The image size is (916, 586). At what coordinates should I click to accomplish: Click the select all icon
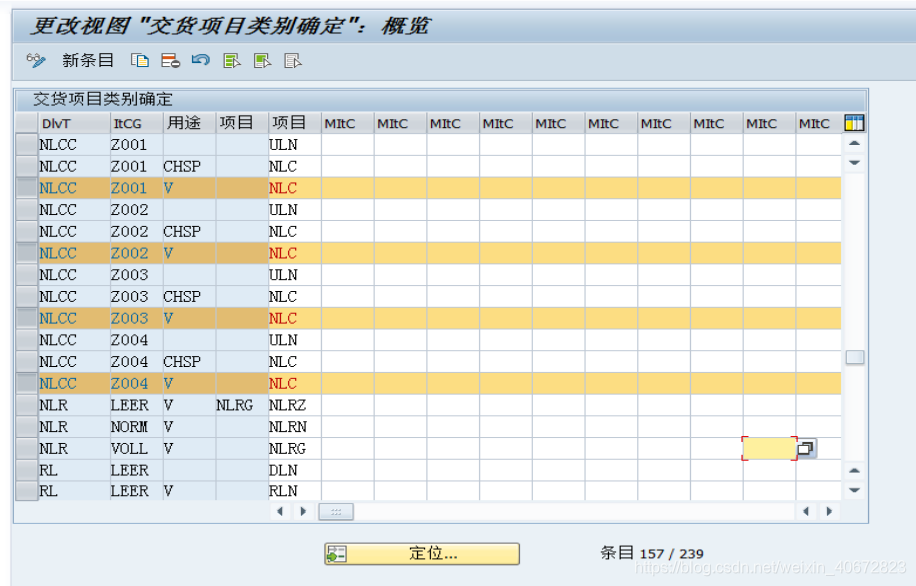point(232,61)
